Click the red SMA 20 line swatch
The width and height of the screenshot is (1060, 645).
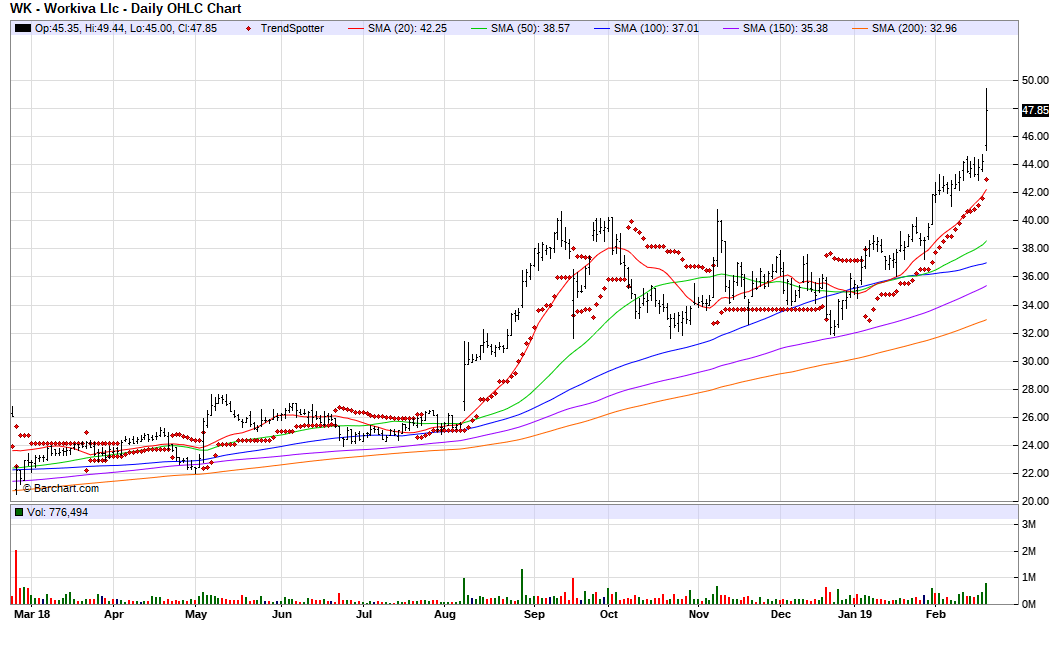click(356, 28)
